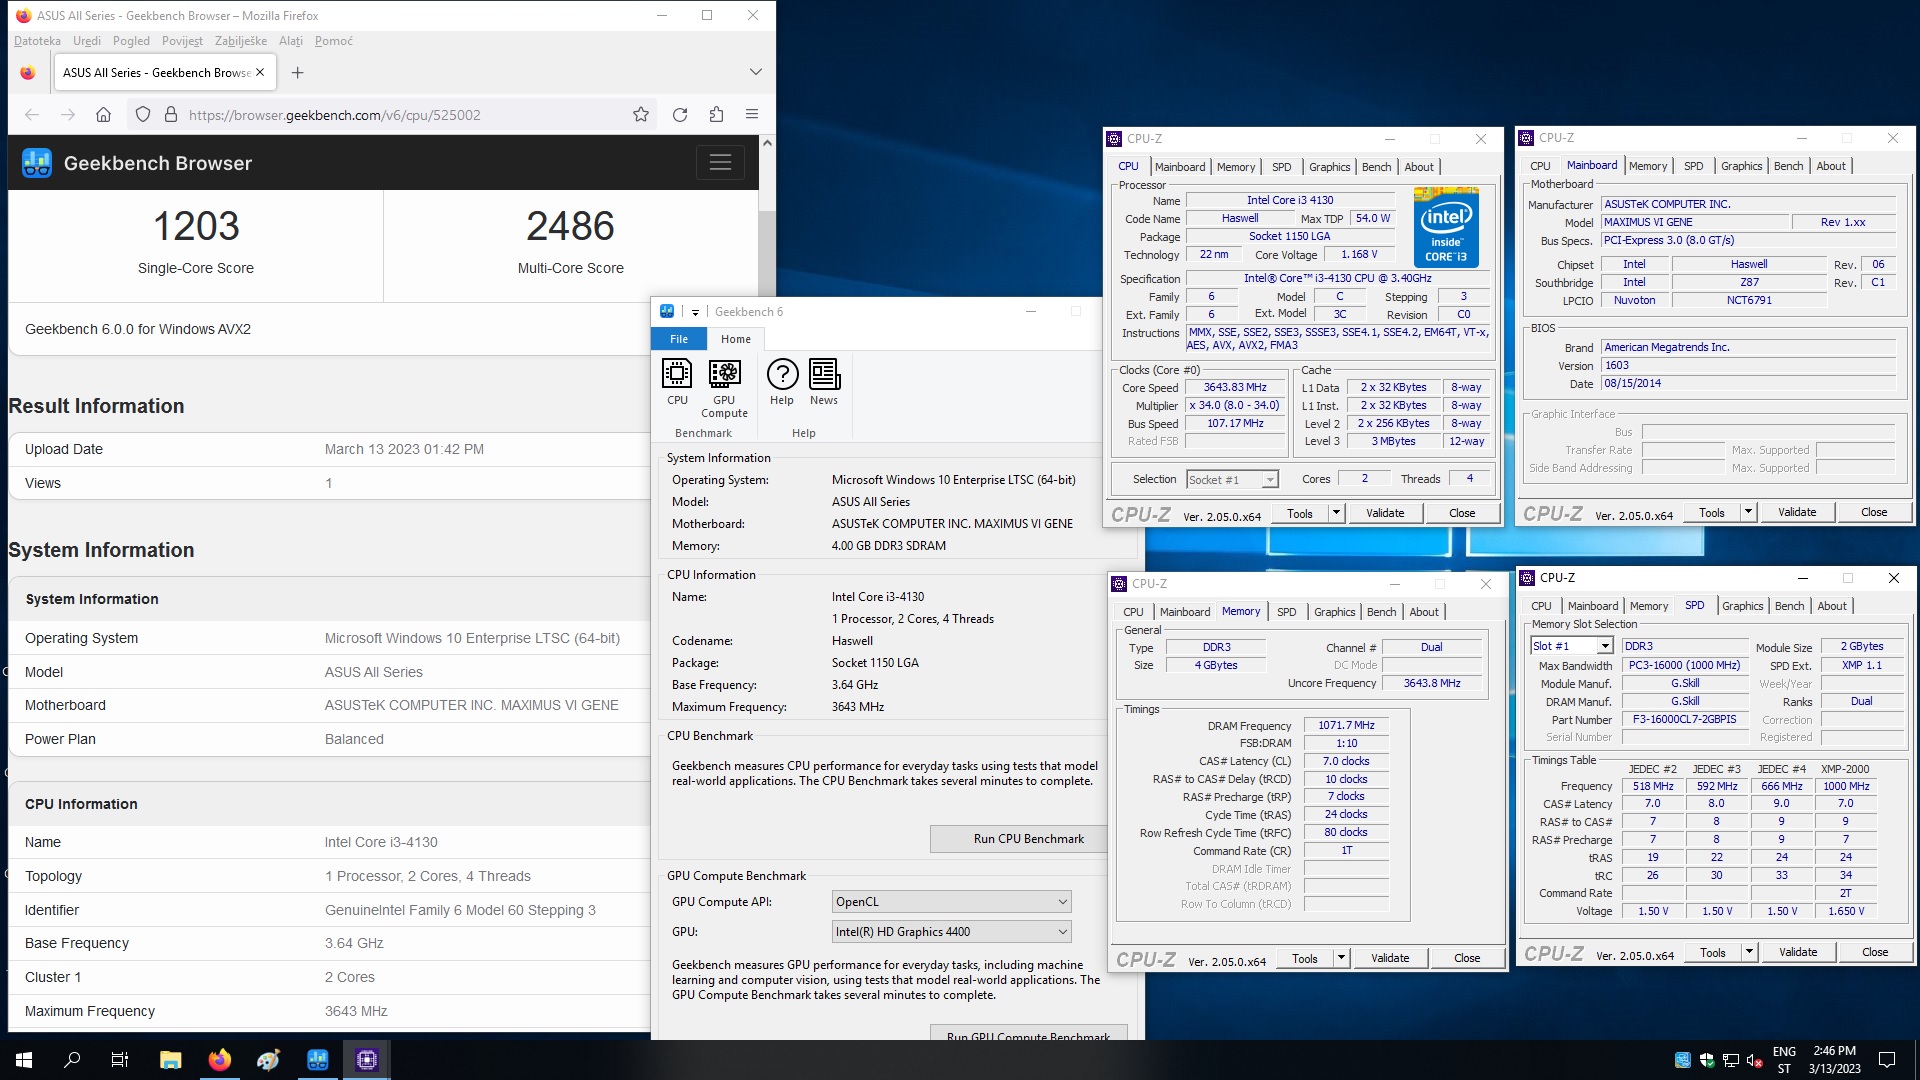This screenshot has width=1920, height=1080.
Task: Open the Geekbench Help icon
Action: click(782, 382)
